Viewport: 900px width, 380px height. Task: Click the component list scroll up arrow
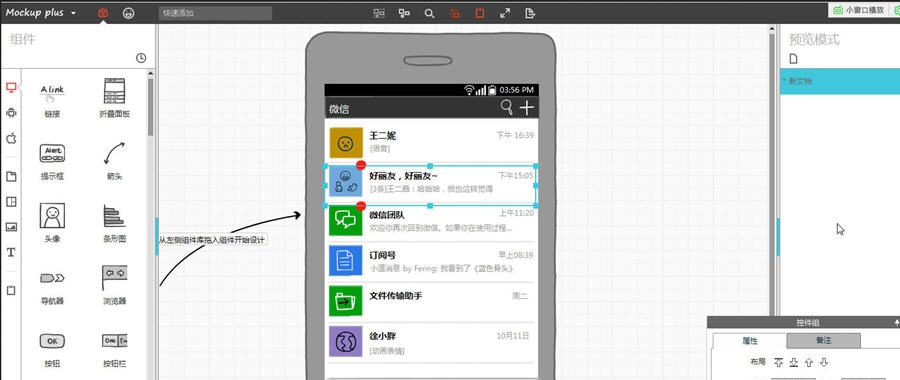pos(150,73)
